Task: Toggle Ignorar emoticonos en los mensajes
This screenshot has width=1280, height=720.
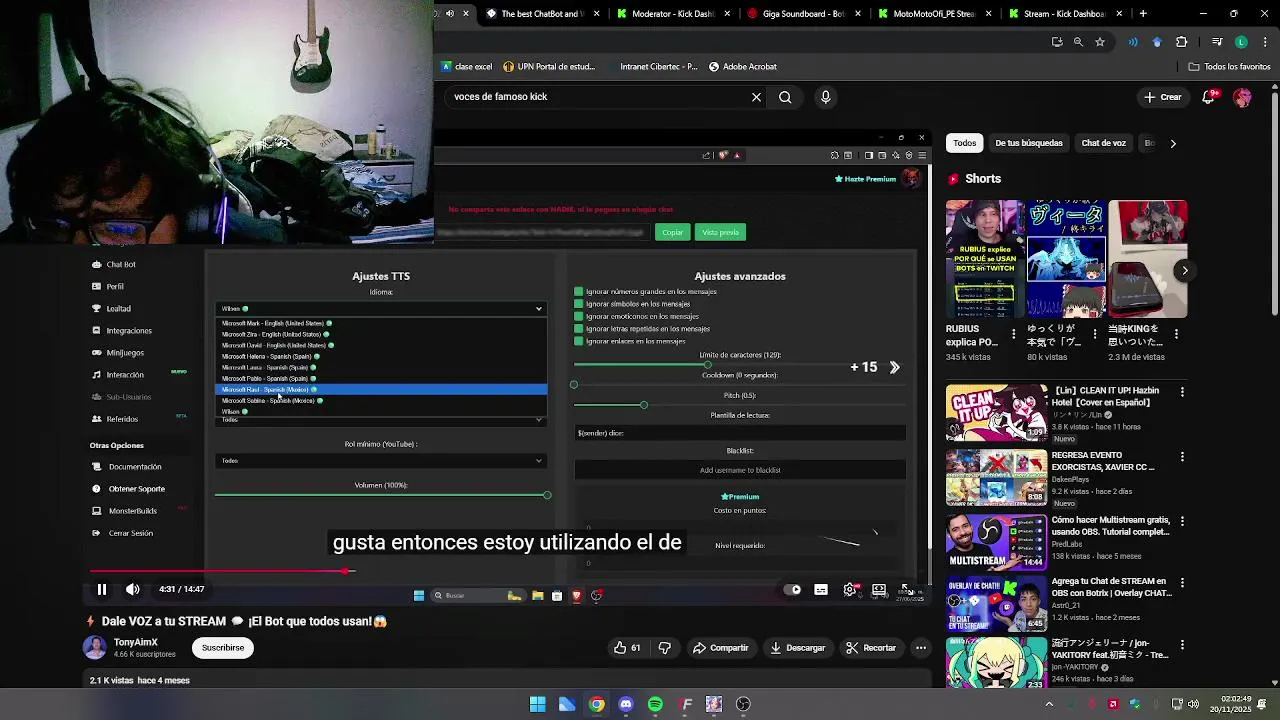Action: click(579, 316)
